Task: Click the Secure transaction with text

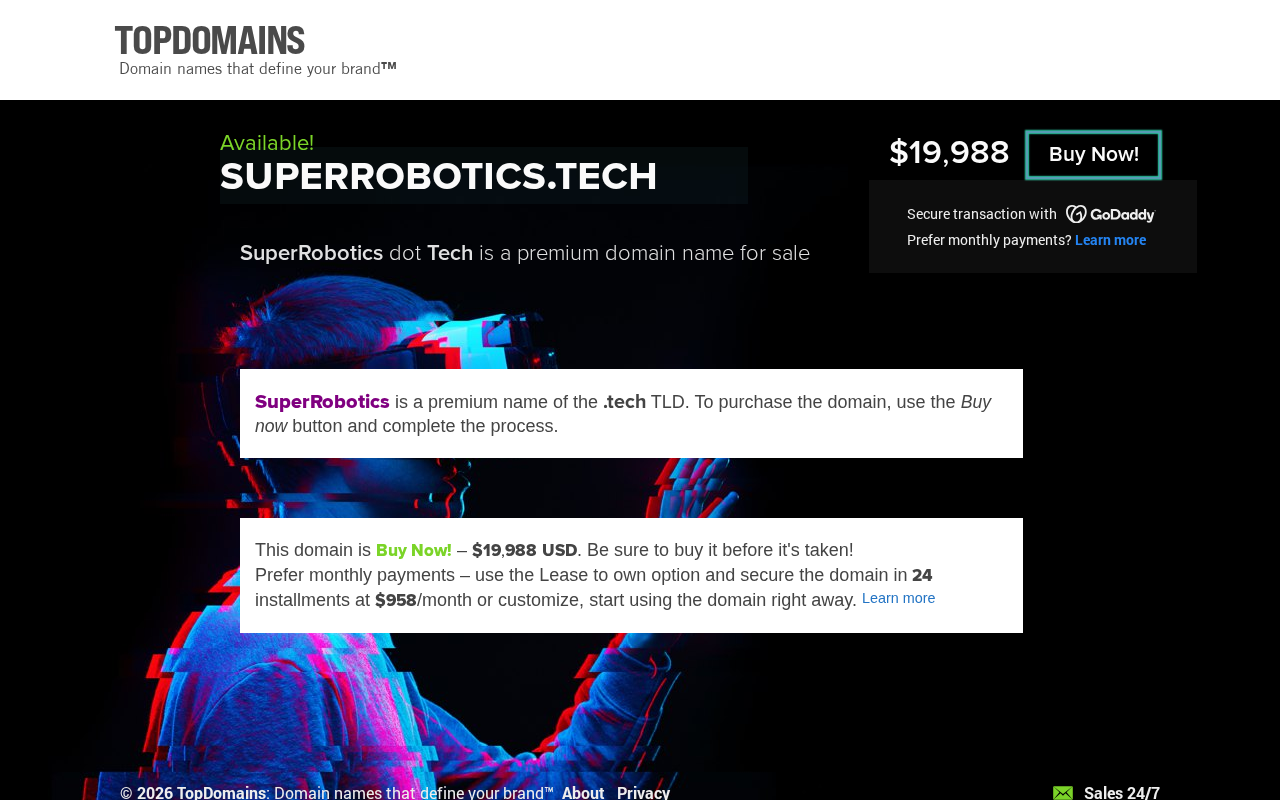Action: click(981, 214)
